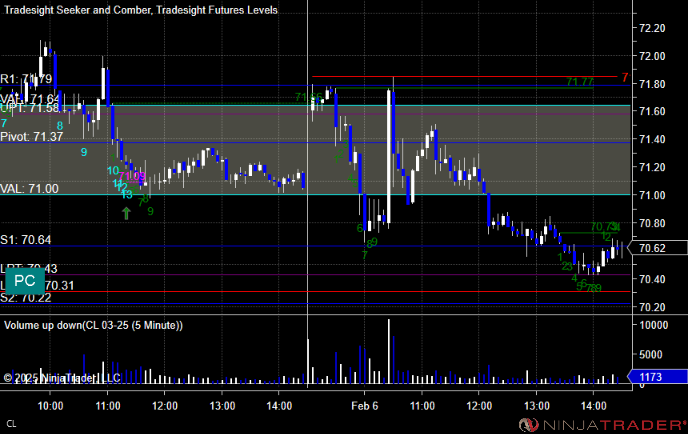Click the Pivot: 71.37 level label

pos(32,136)
